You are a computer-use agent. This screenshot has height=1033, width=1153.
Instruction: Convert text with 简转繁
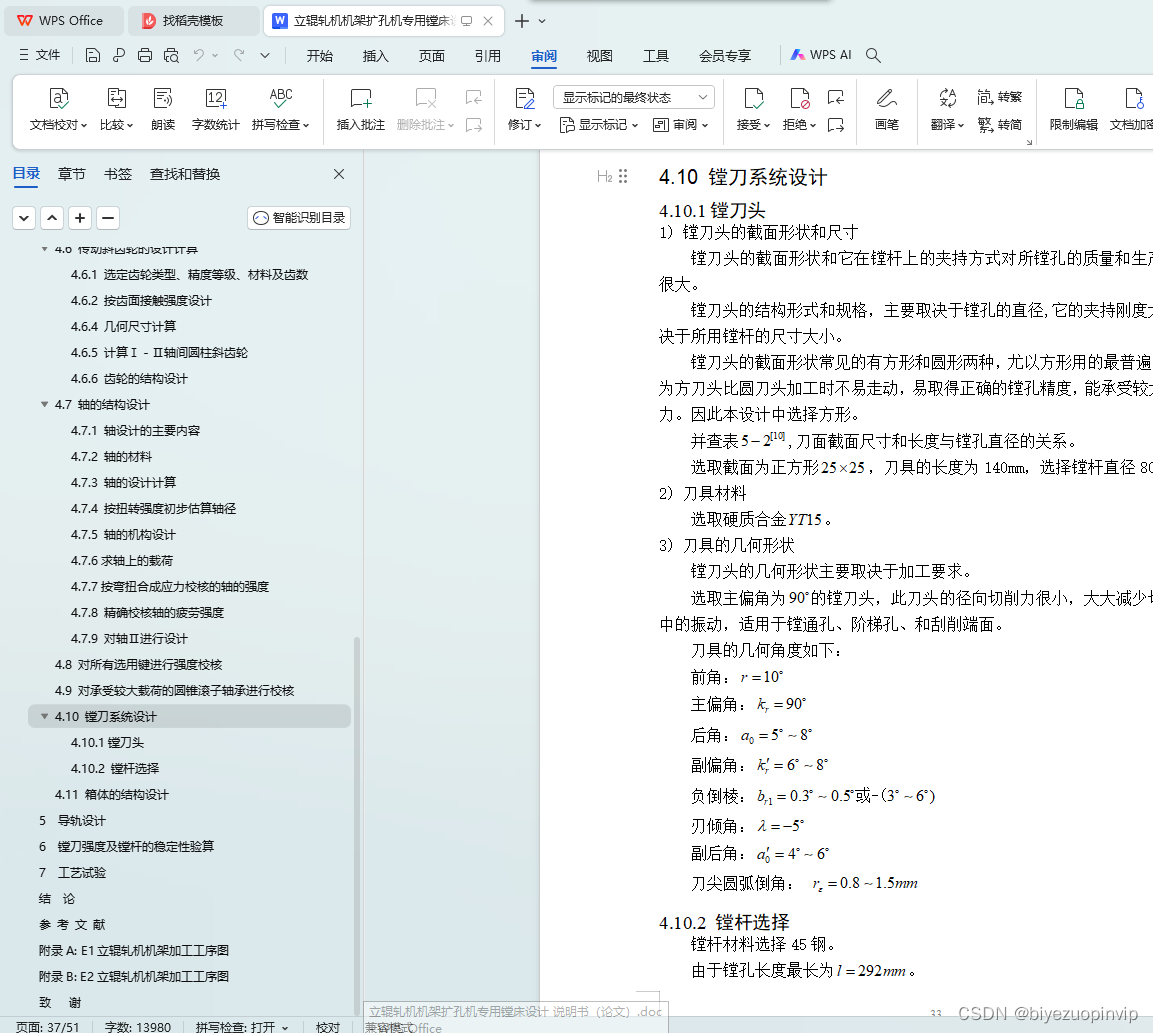[x=999, y=97]
